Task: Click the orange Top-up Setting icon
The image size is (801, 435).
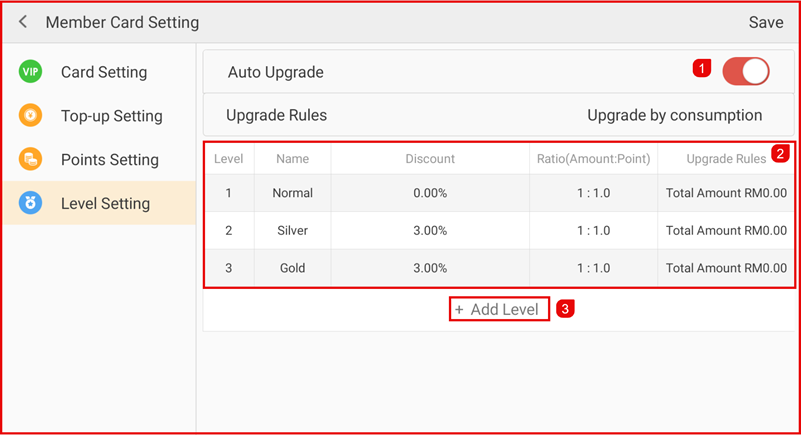Action: [31, 116]
